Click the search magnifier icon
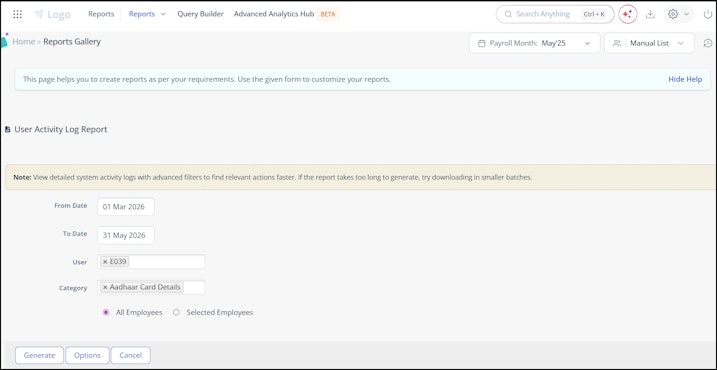This screenshot has width=717, height=370. point(508,14)
